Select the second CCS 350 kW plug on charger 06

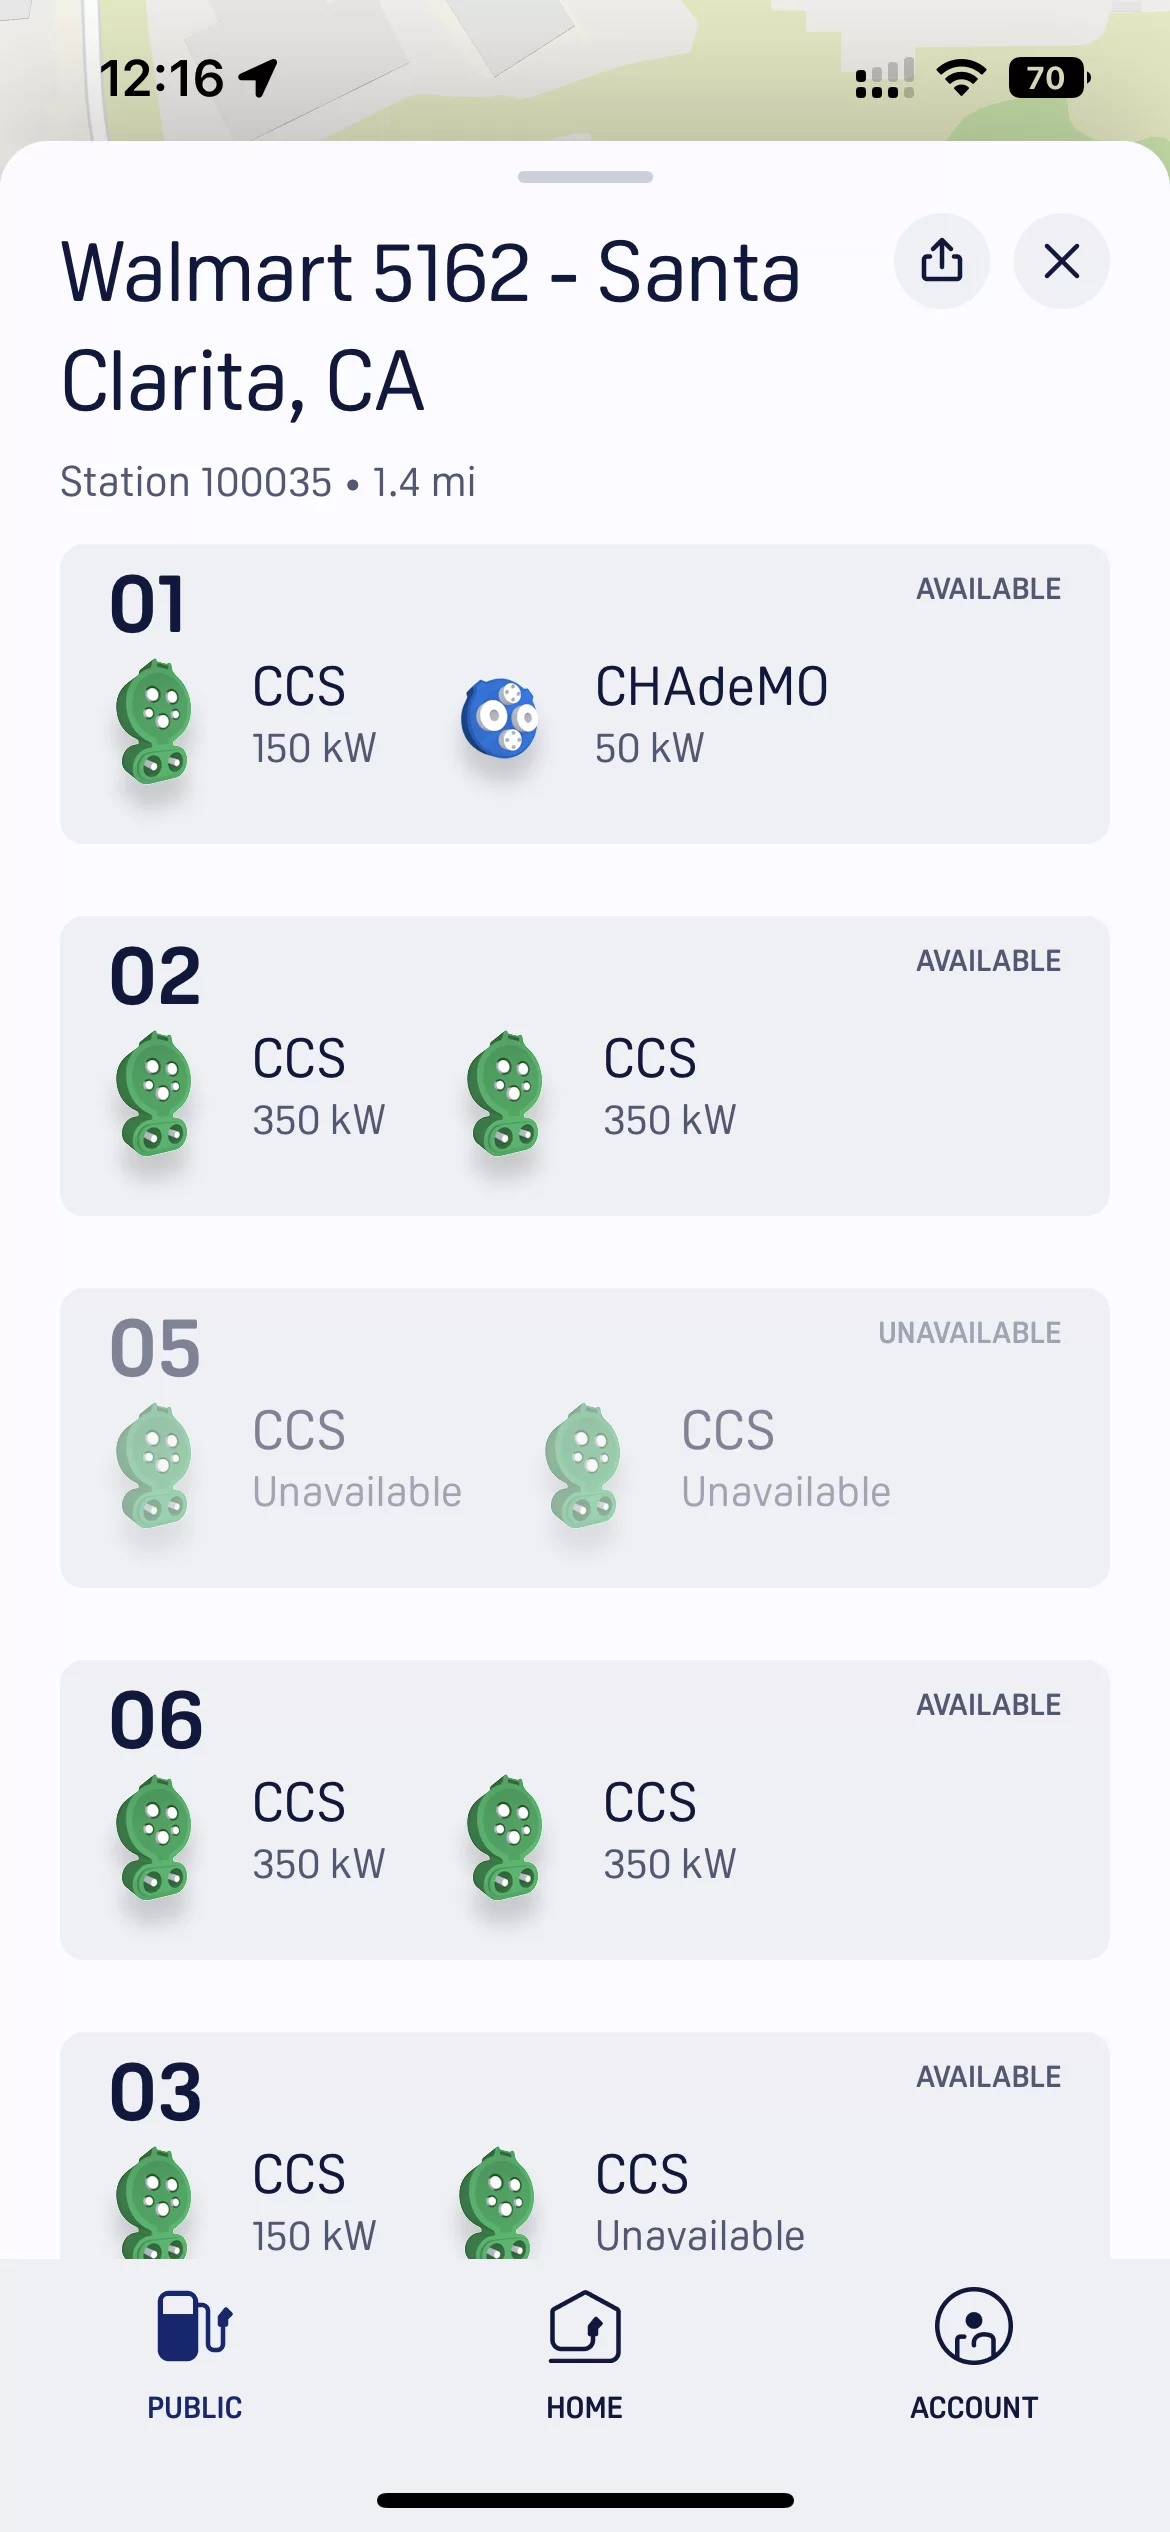600,1835
